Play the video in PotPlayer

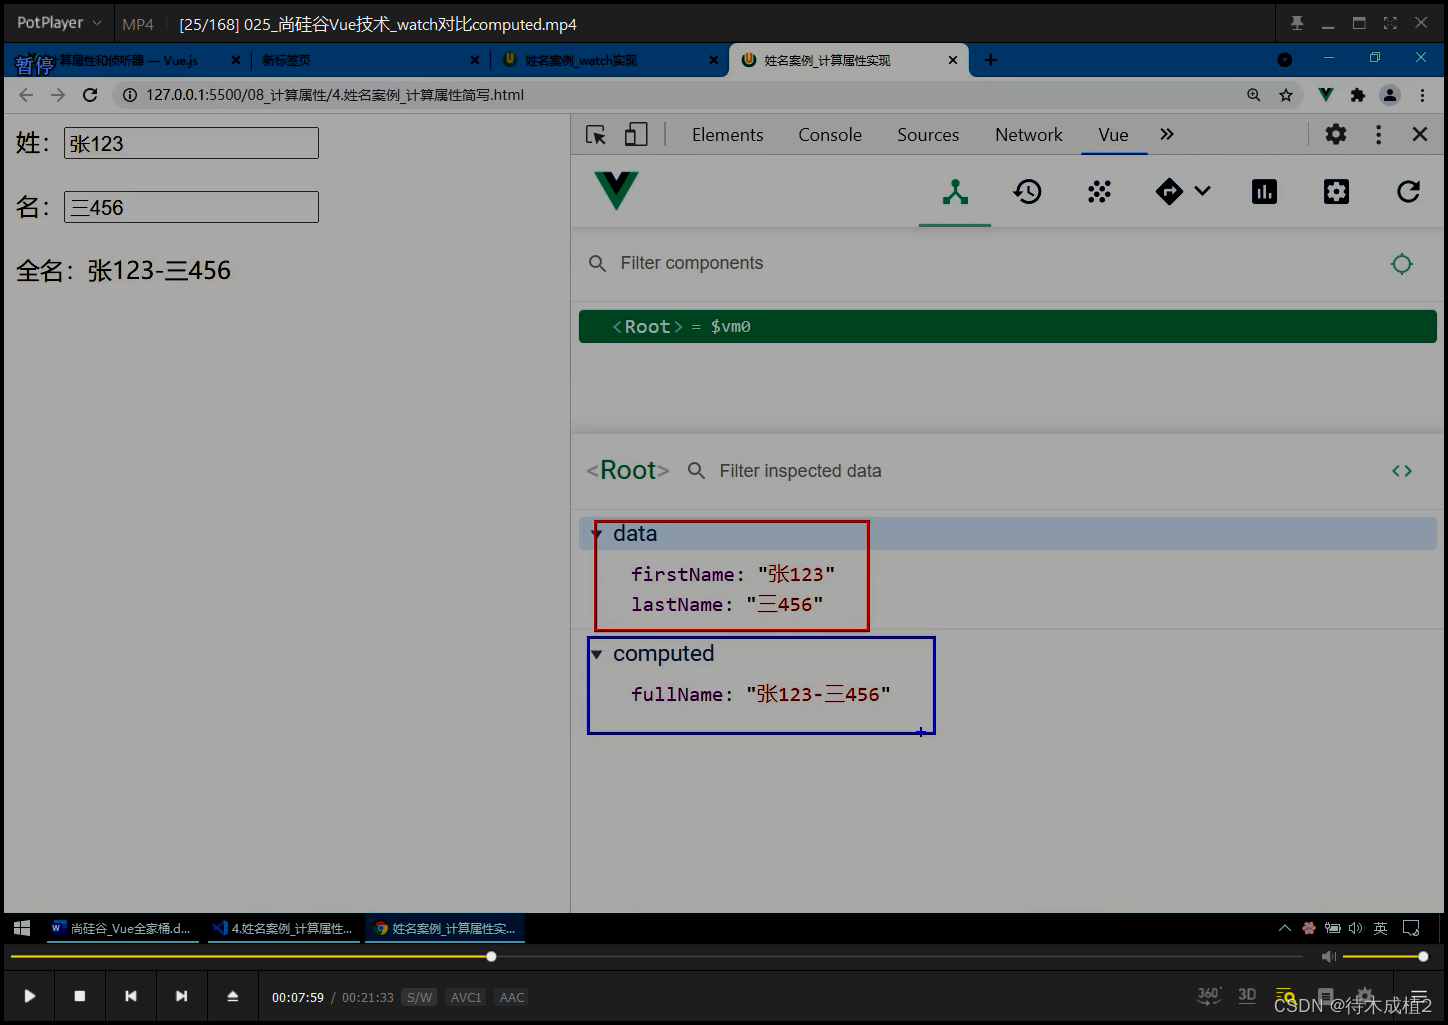30,996
